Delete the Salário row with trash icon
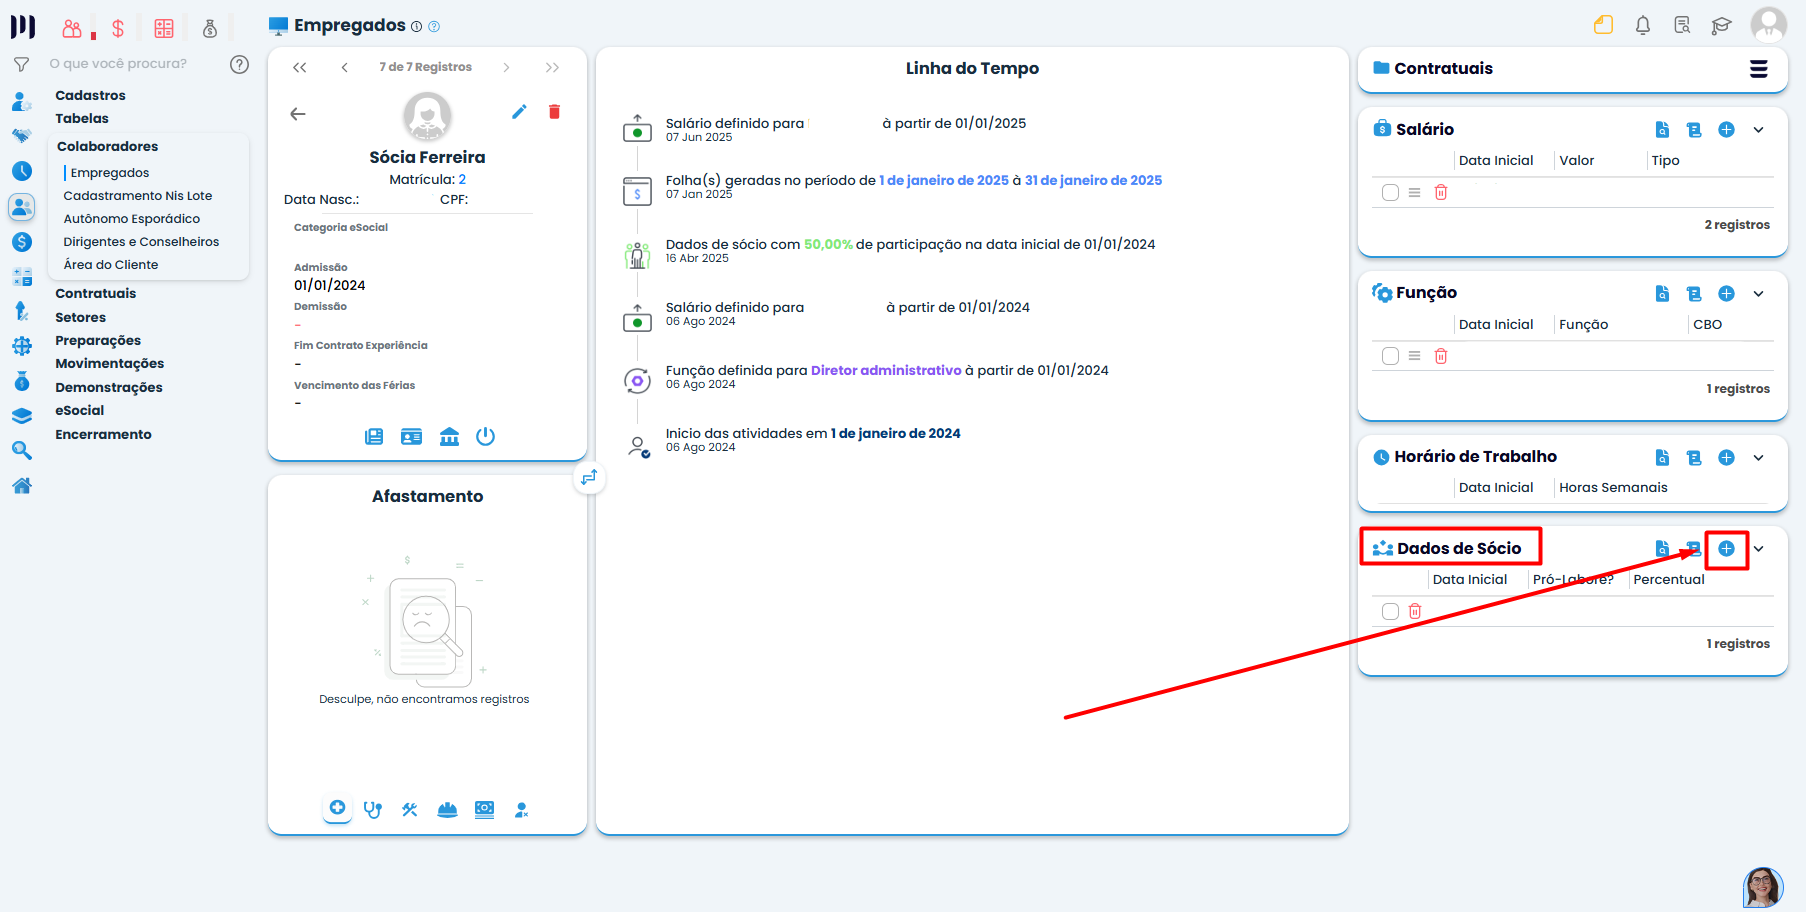 click(x=1441, y=192)
